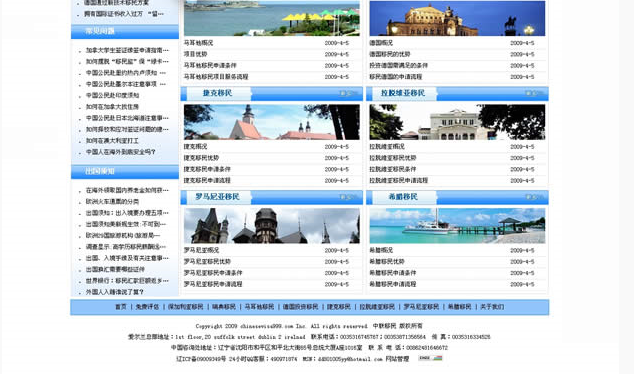Open the 中国人在海外到底安全吗？ sidebar article
This screenshot has height=374, width=634.
coord(120,152)
